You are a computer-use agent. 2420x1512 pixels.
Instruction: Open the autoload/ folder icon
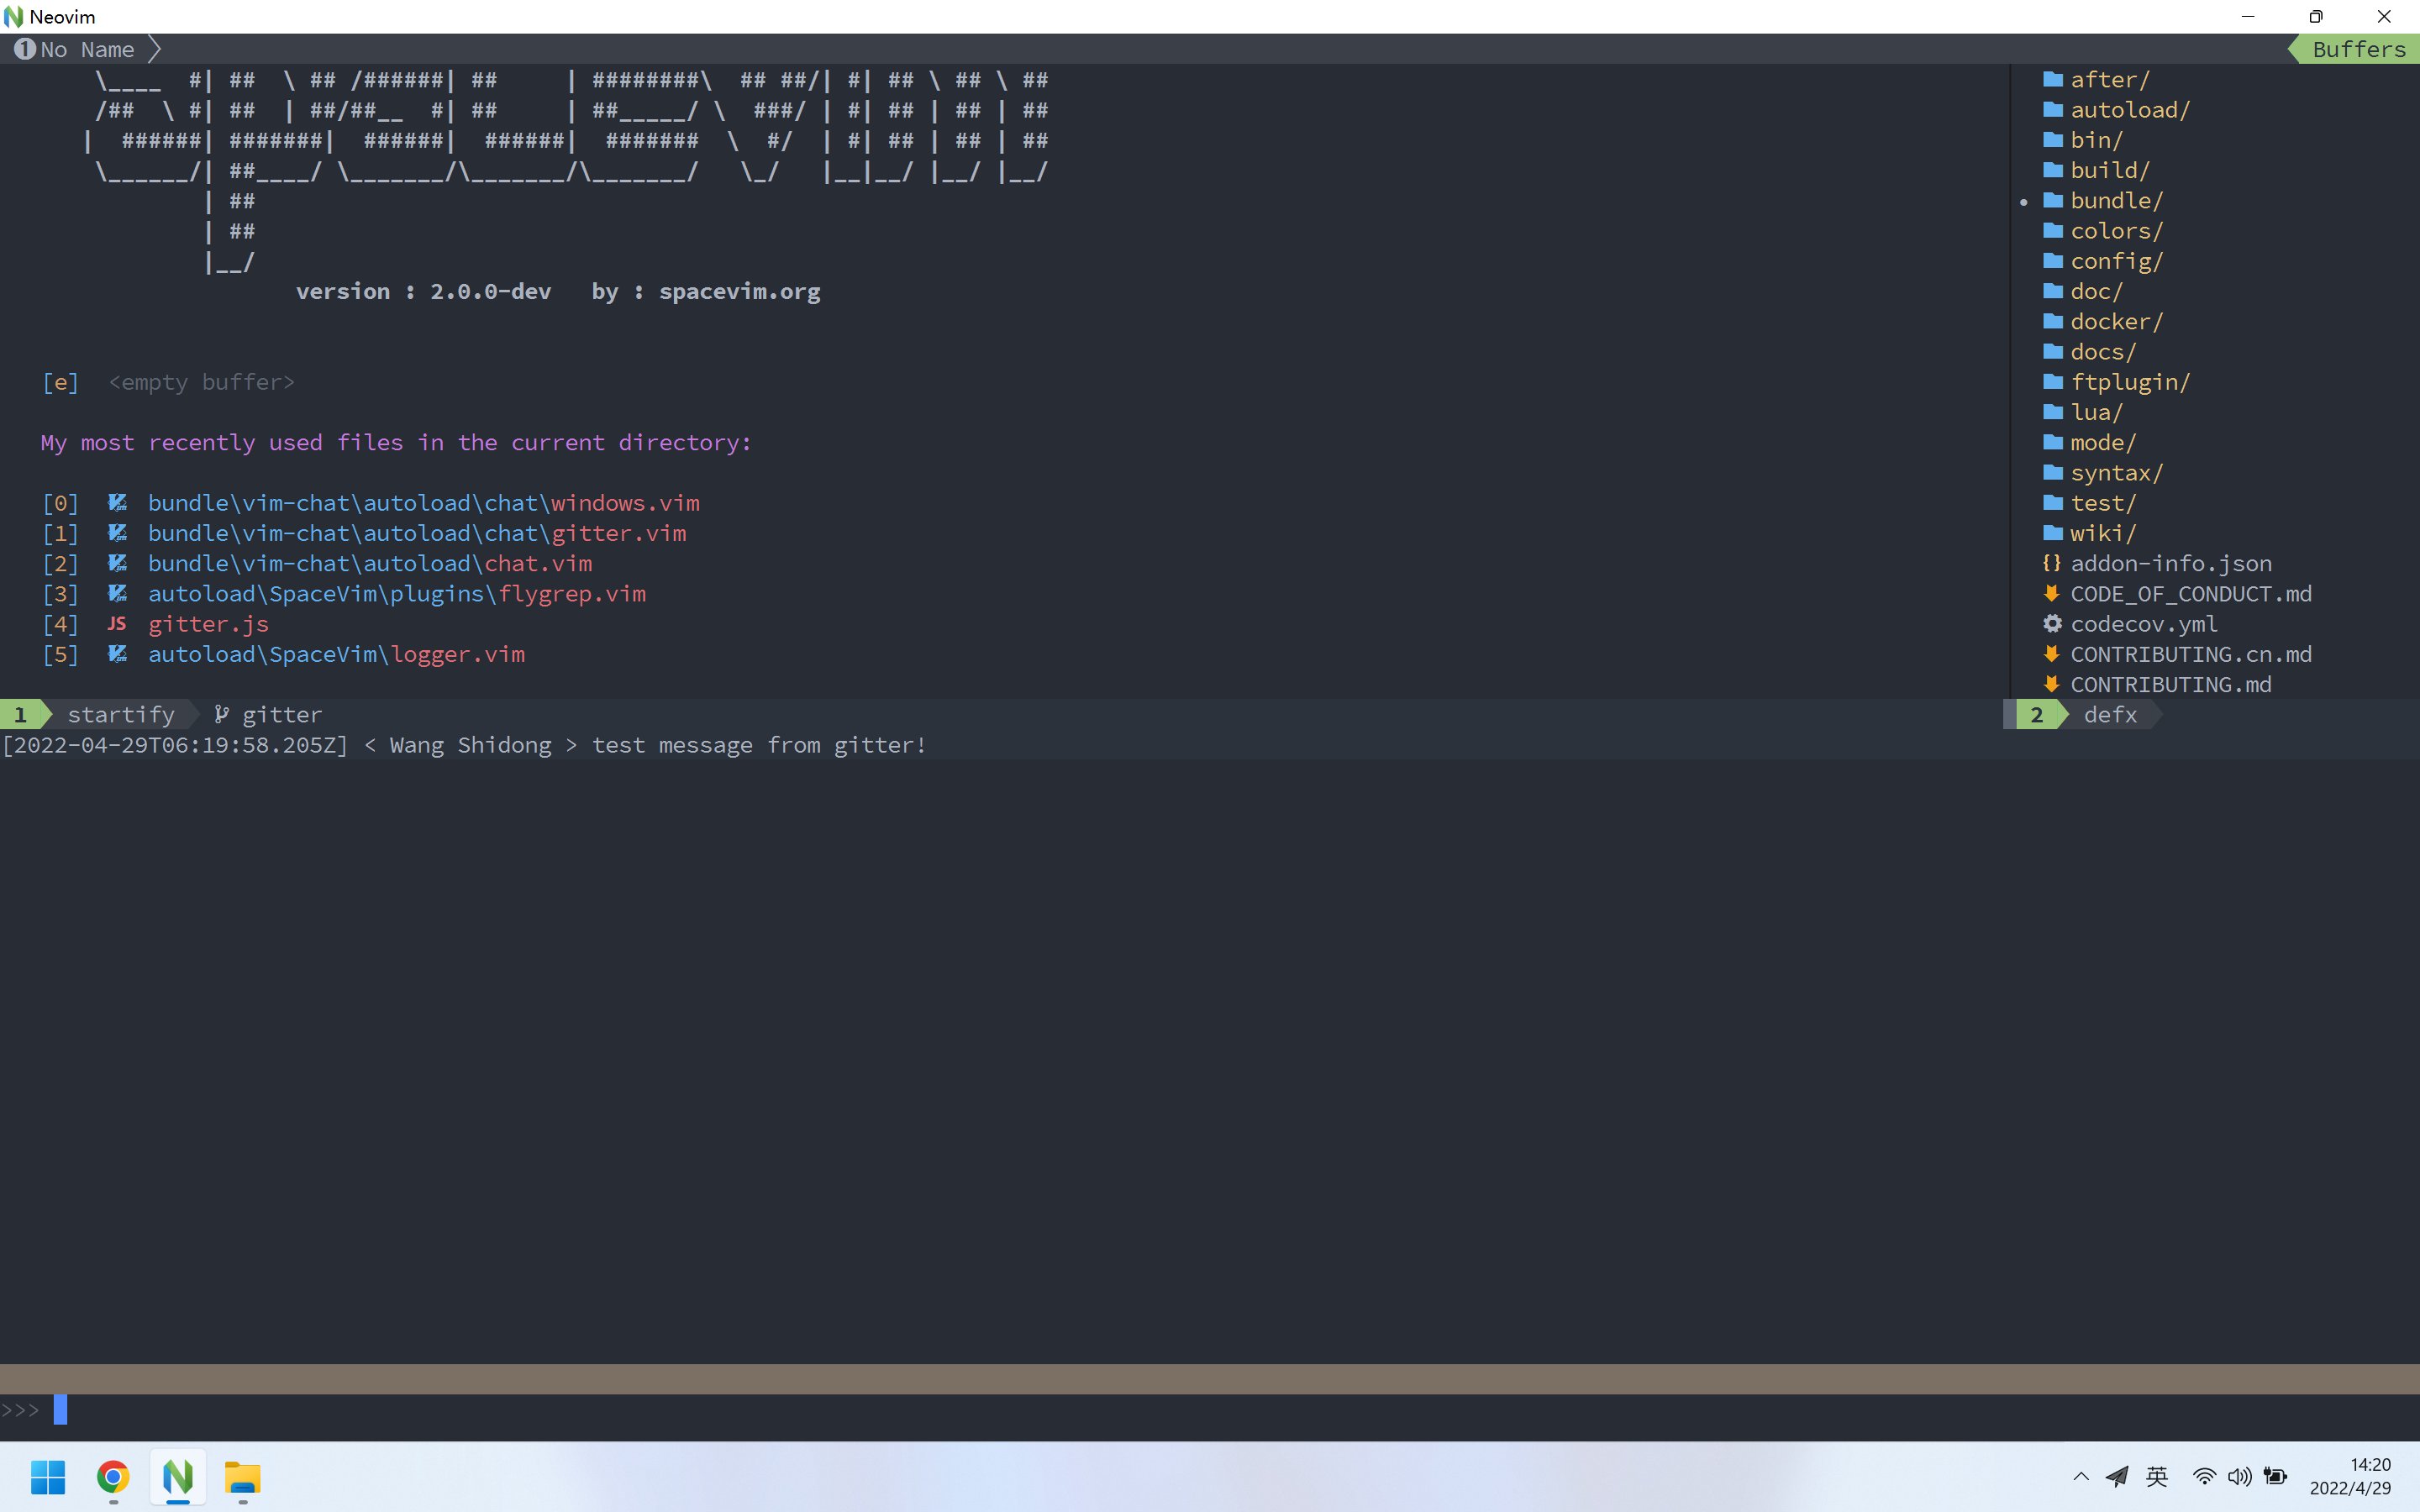2053,109
